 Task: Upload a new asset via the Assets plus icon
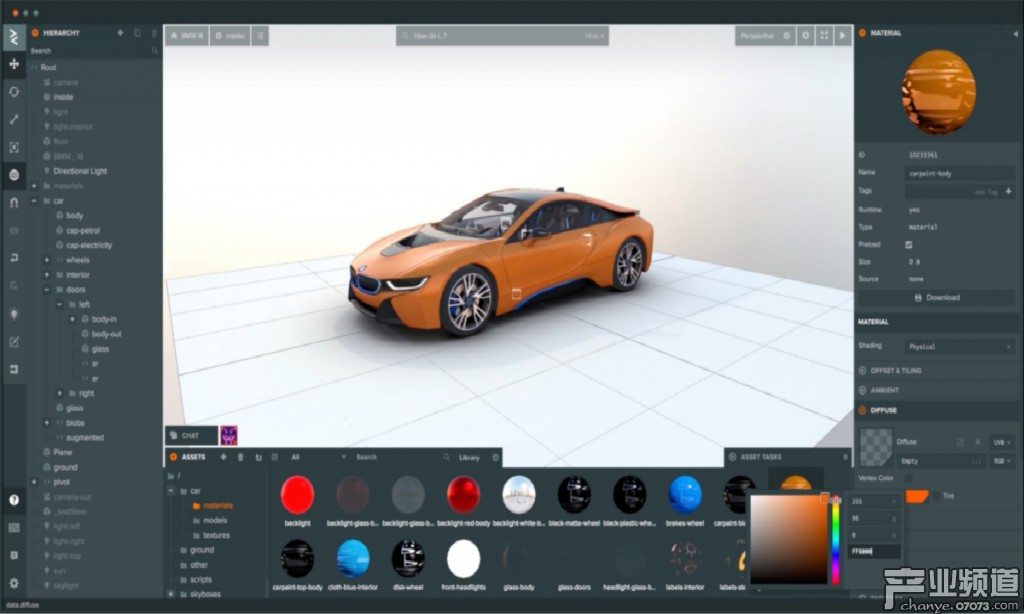tap(223, 456)
